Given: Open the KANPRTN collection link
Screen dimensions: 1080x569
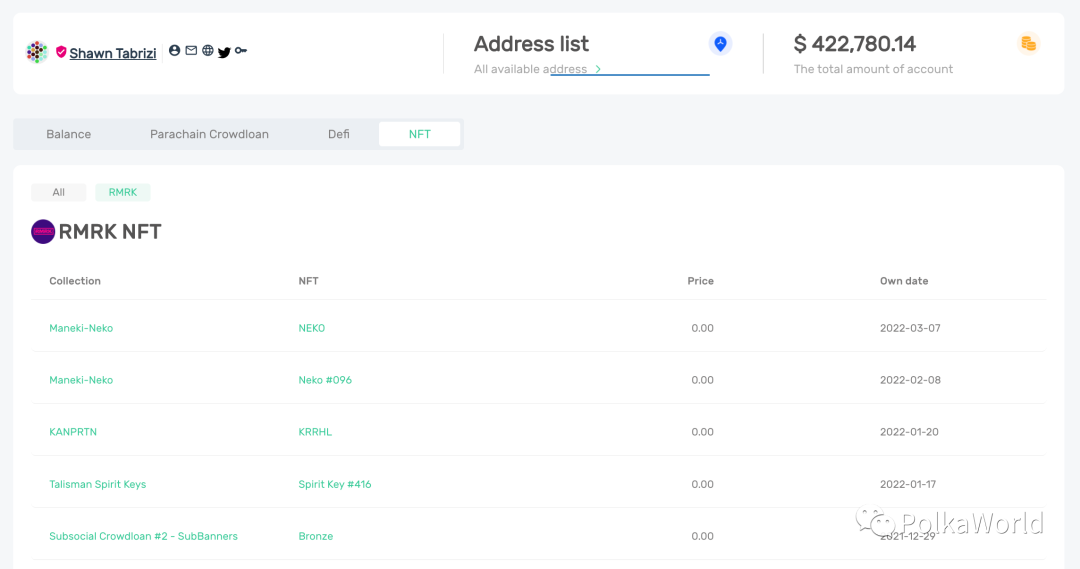Looking at the screenshot, I should (x=73, y=432).
